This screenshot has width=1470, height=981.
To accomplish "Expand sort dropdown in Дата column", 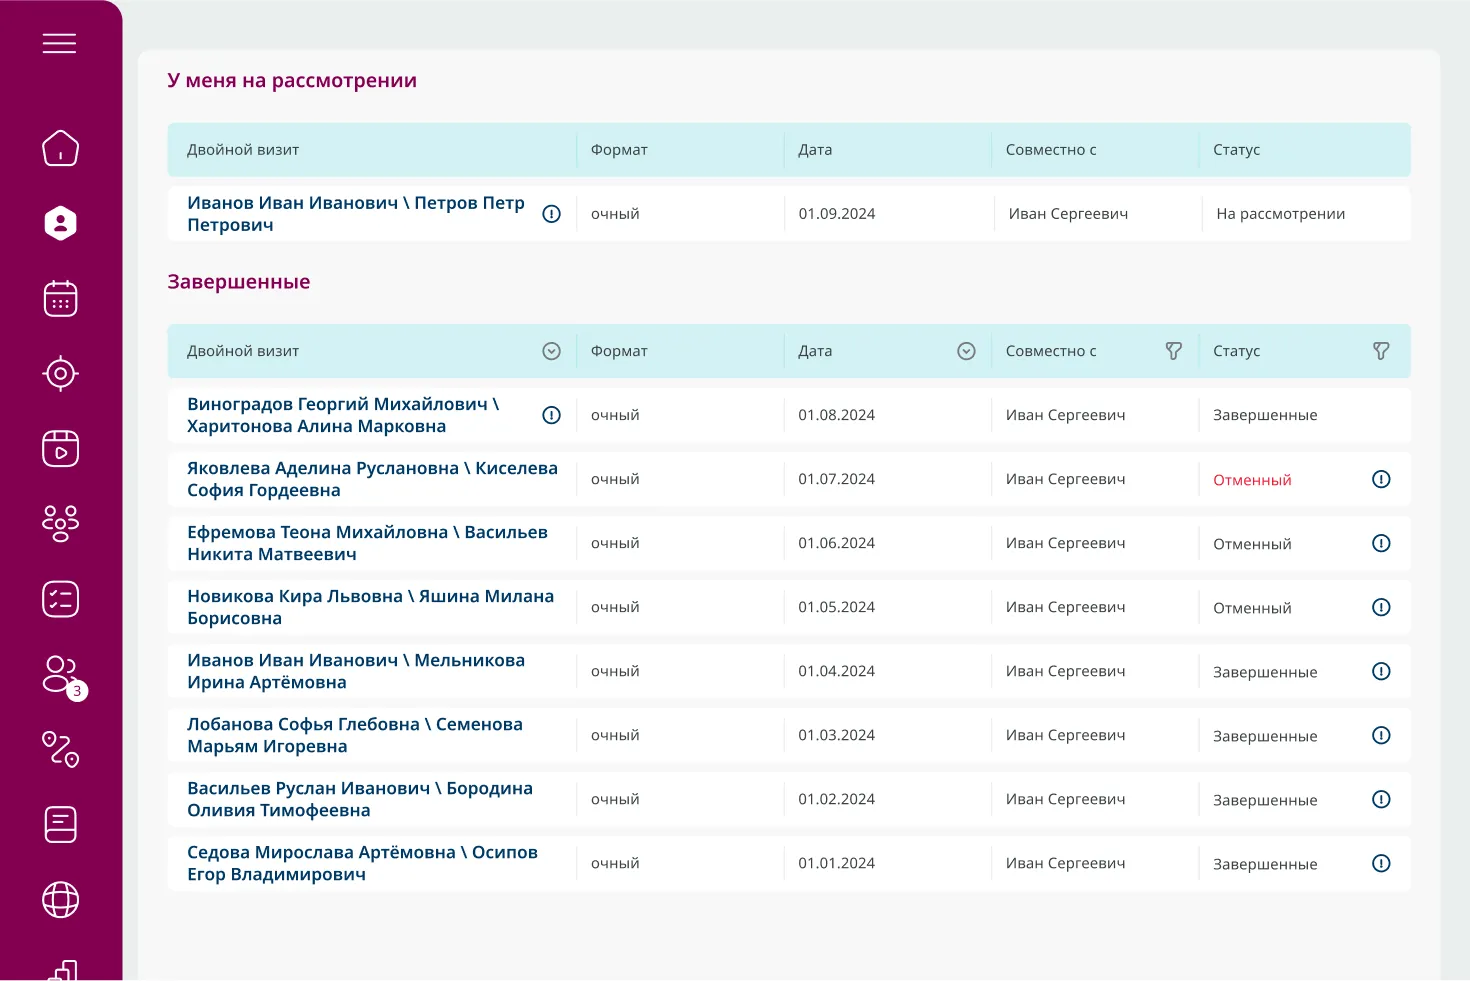I will (966, 351).
